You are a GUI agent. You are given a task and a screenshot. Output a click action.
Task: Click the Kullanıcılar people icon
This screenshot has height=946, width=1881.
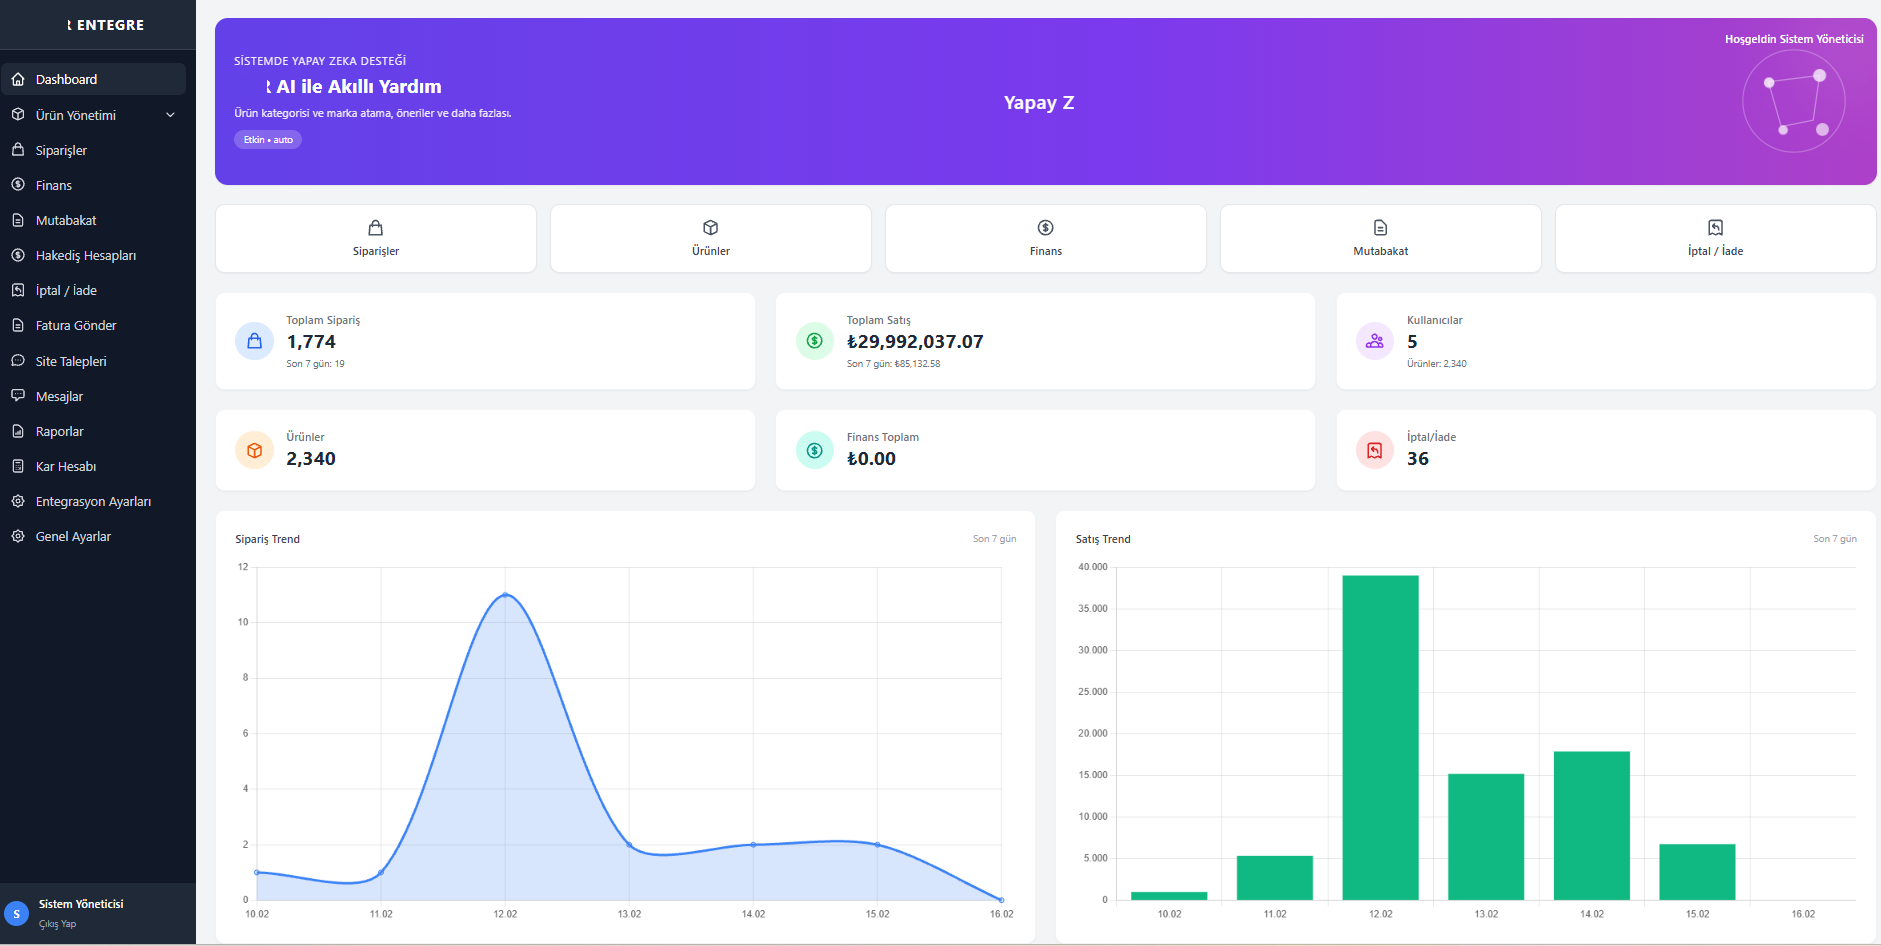click(1375, 341)
